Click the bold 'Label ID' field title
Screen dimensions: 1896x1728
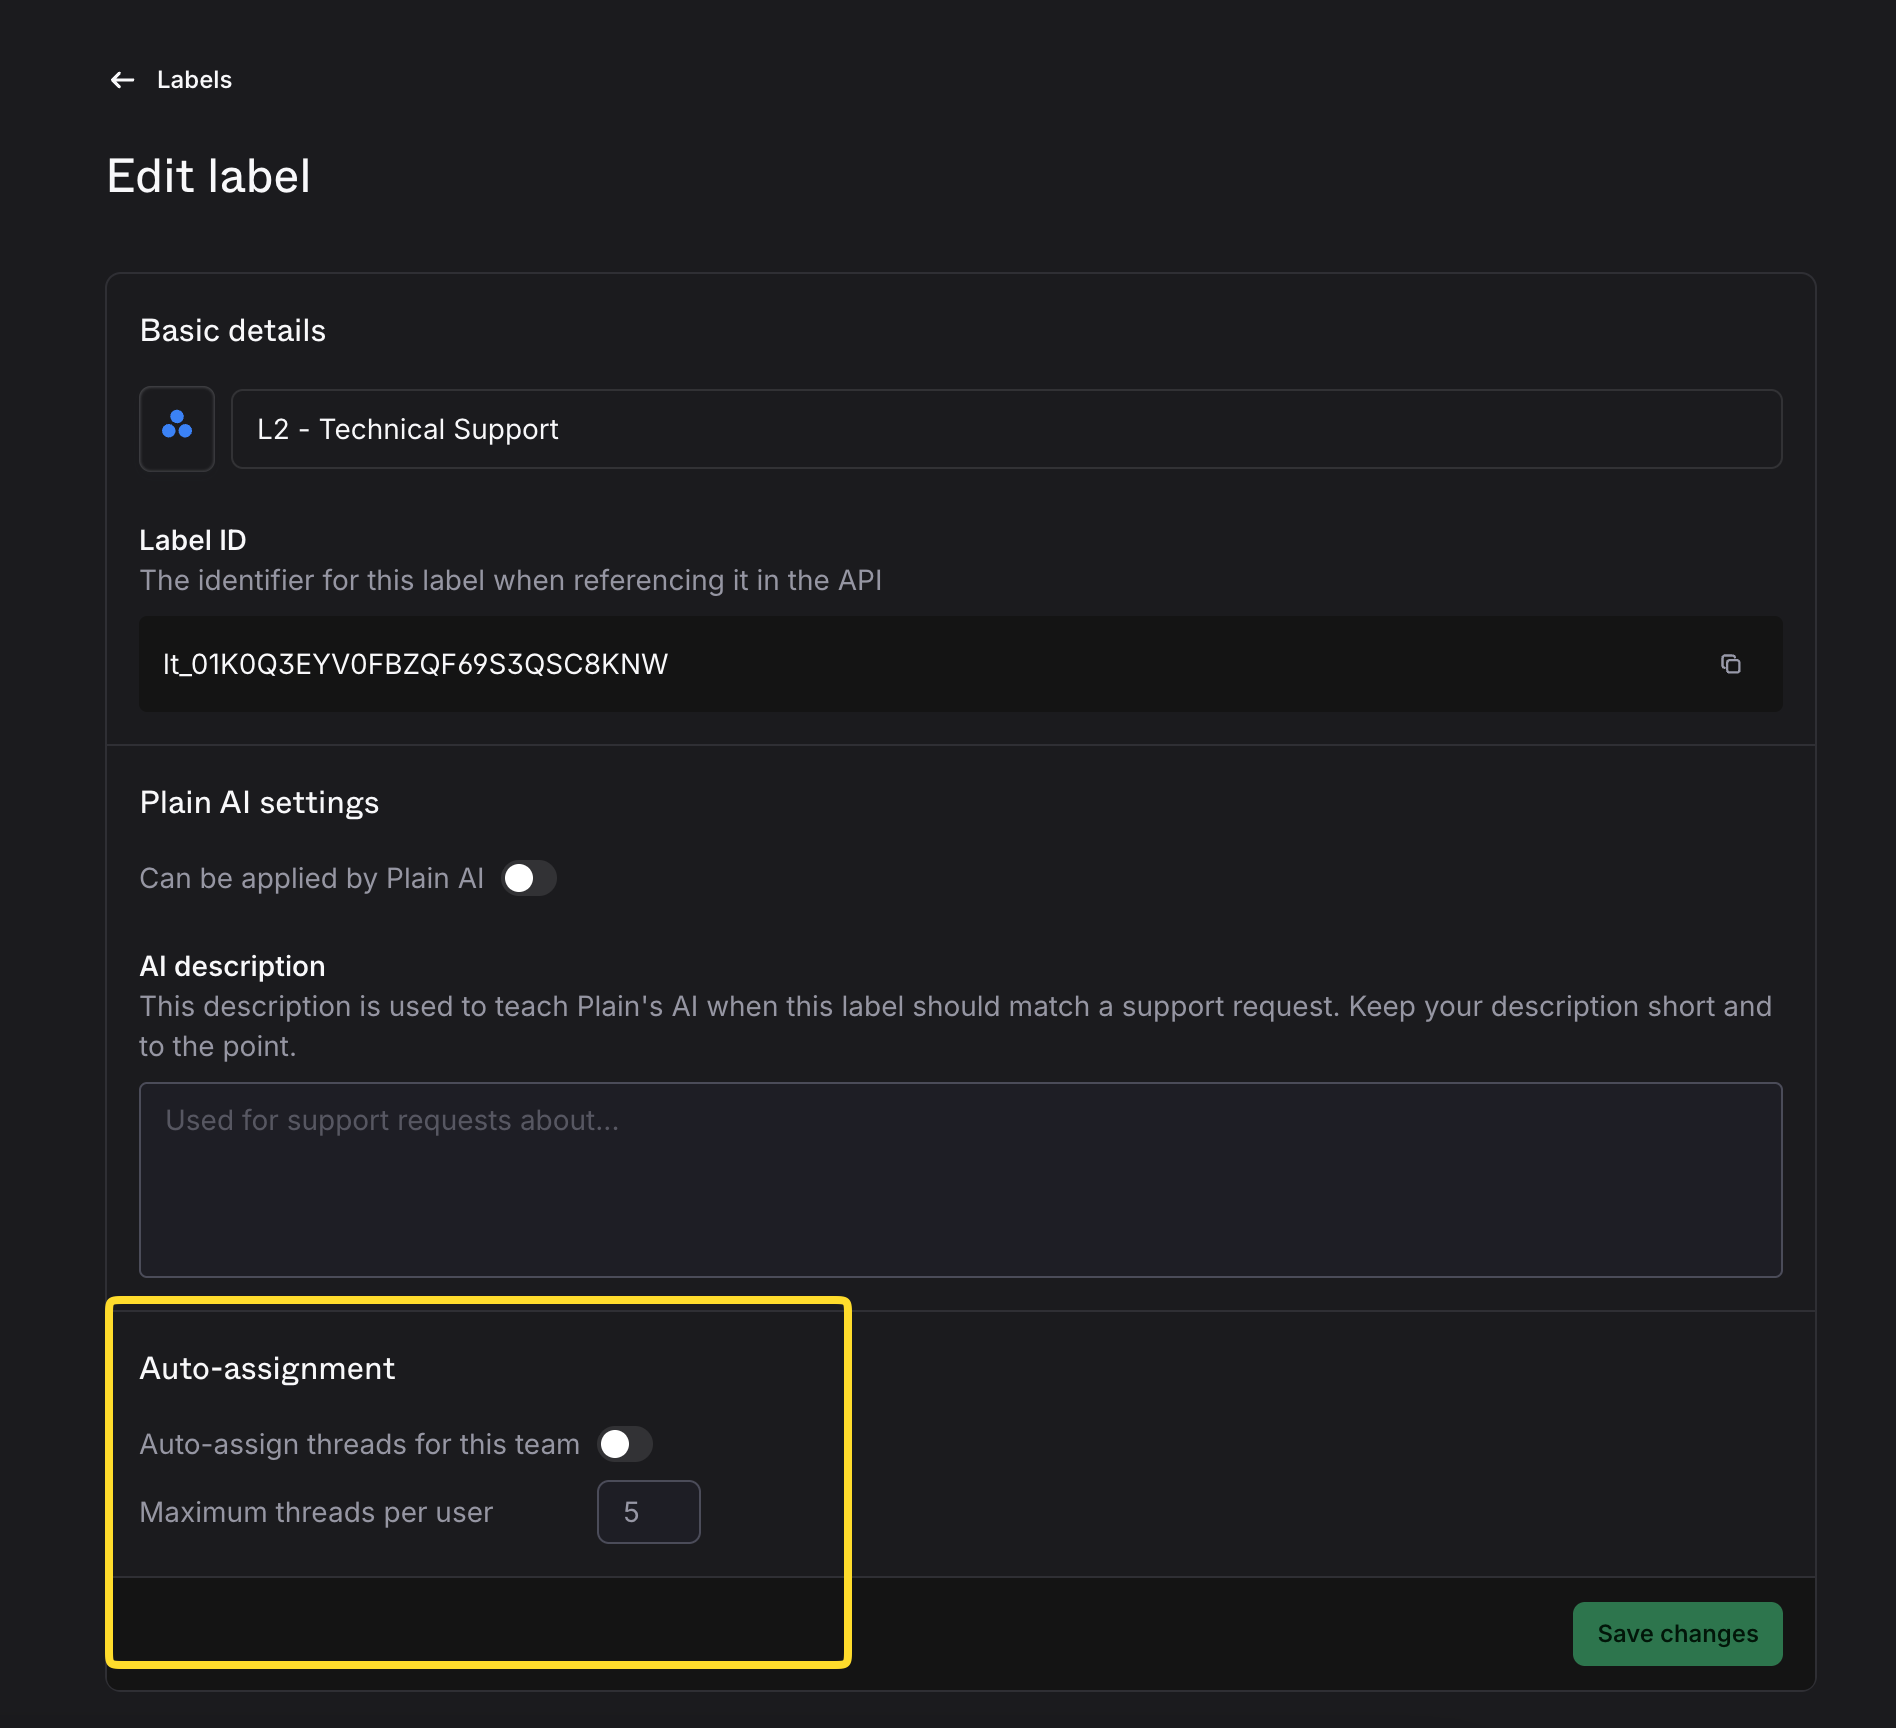[192, 540]
